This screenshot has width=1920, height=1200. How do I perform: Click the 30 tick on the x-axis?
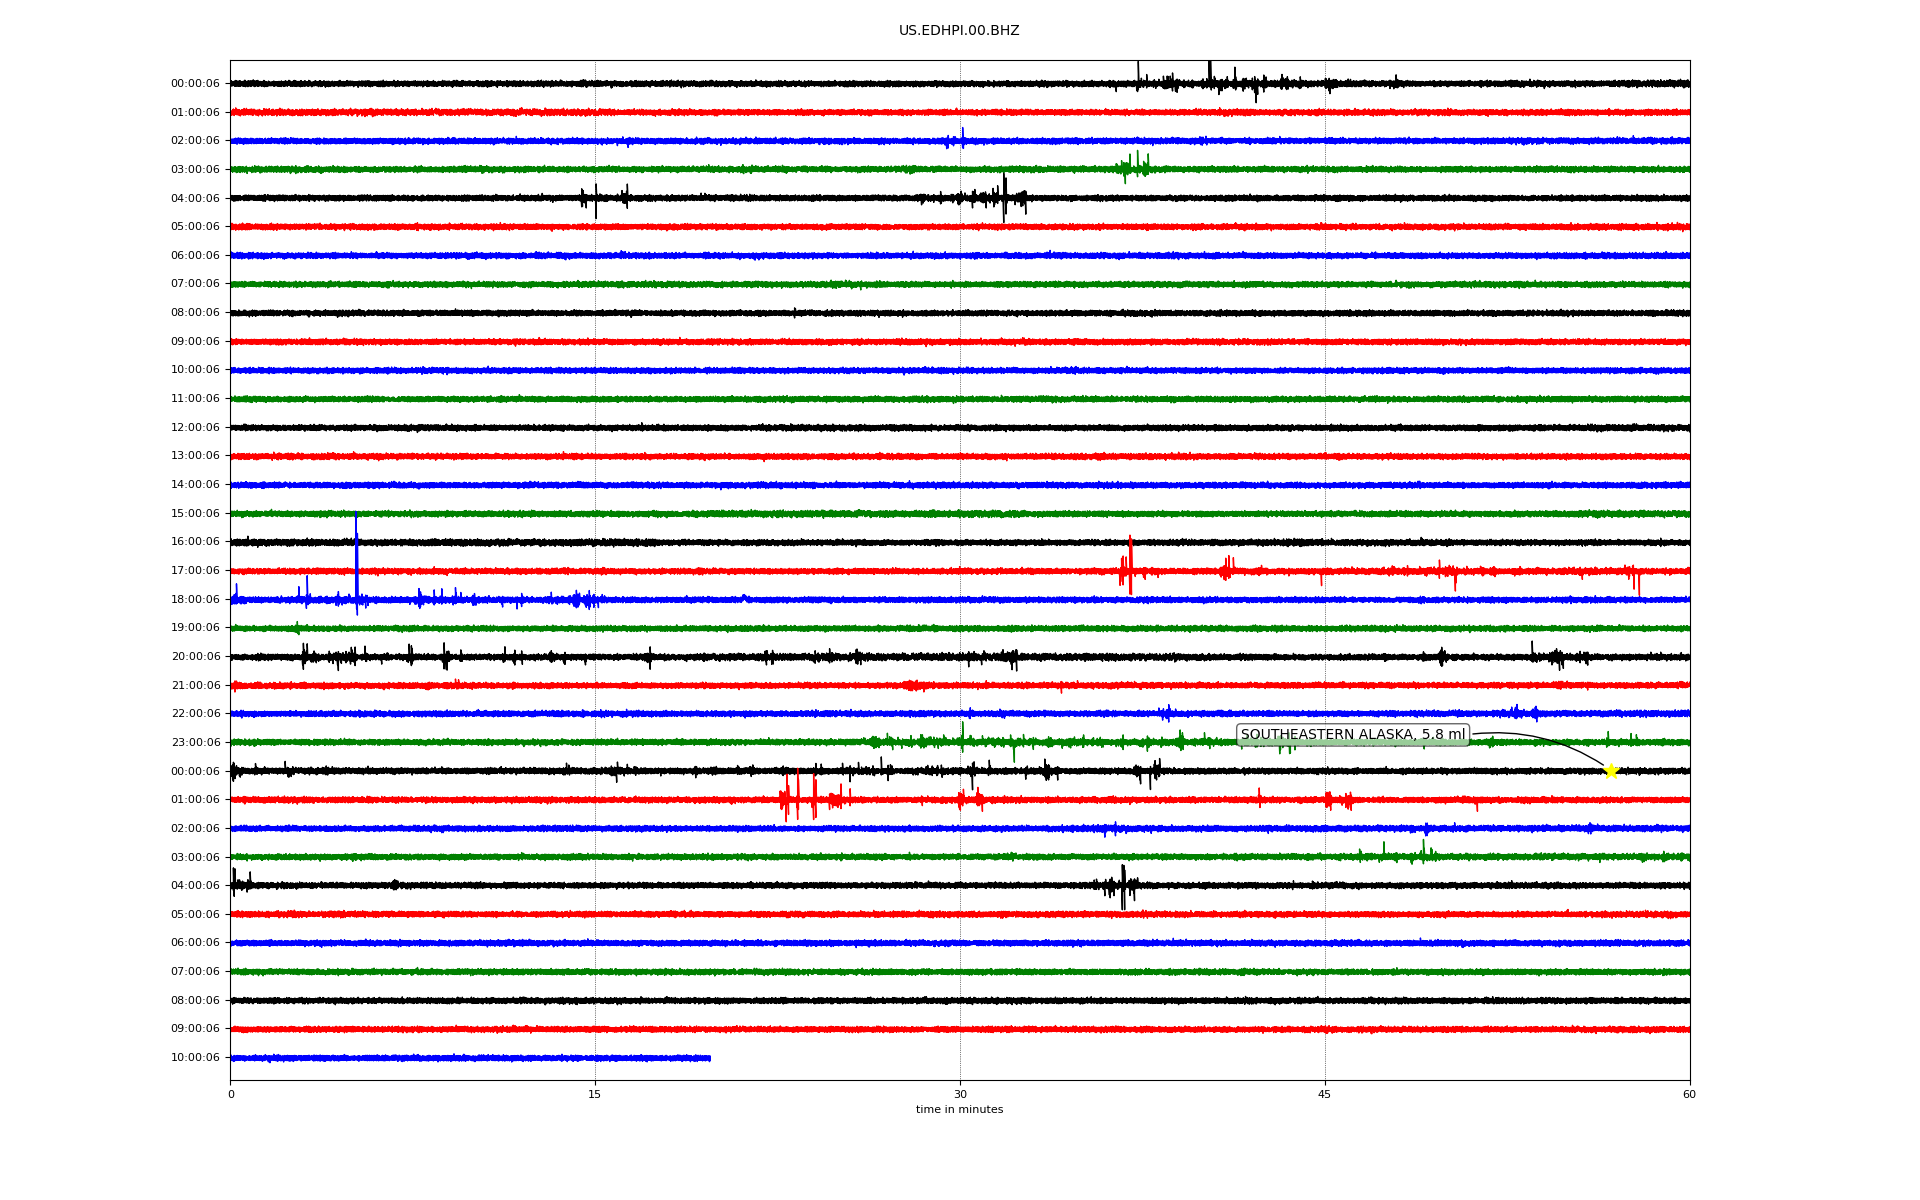click(x=960, y=1094)
